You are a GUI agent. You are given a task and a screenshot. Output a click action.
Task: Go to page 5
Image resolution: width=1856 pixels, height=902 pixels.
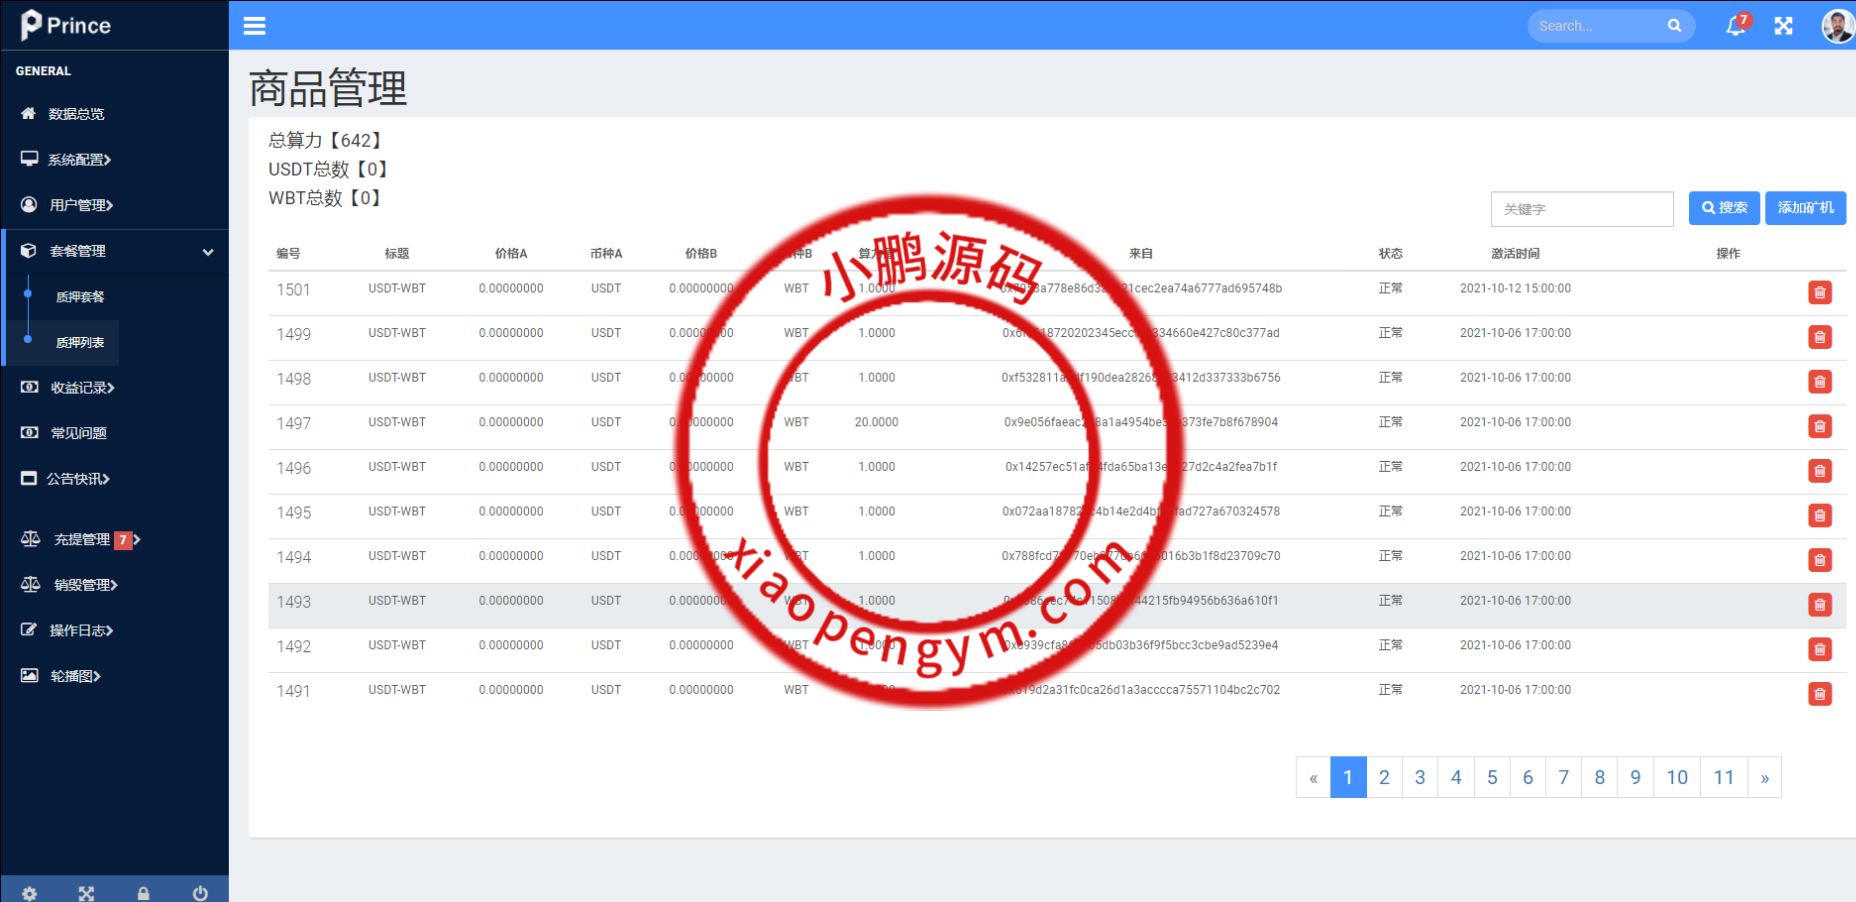point(1492,778)
